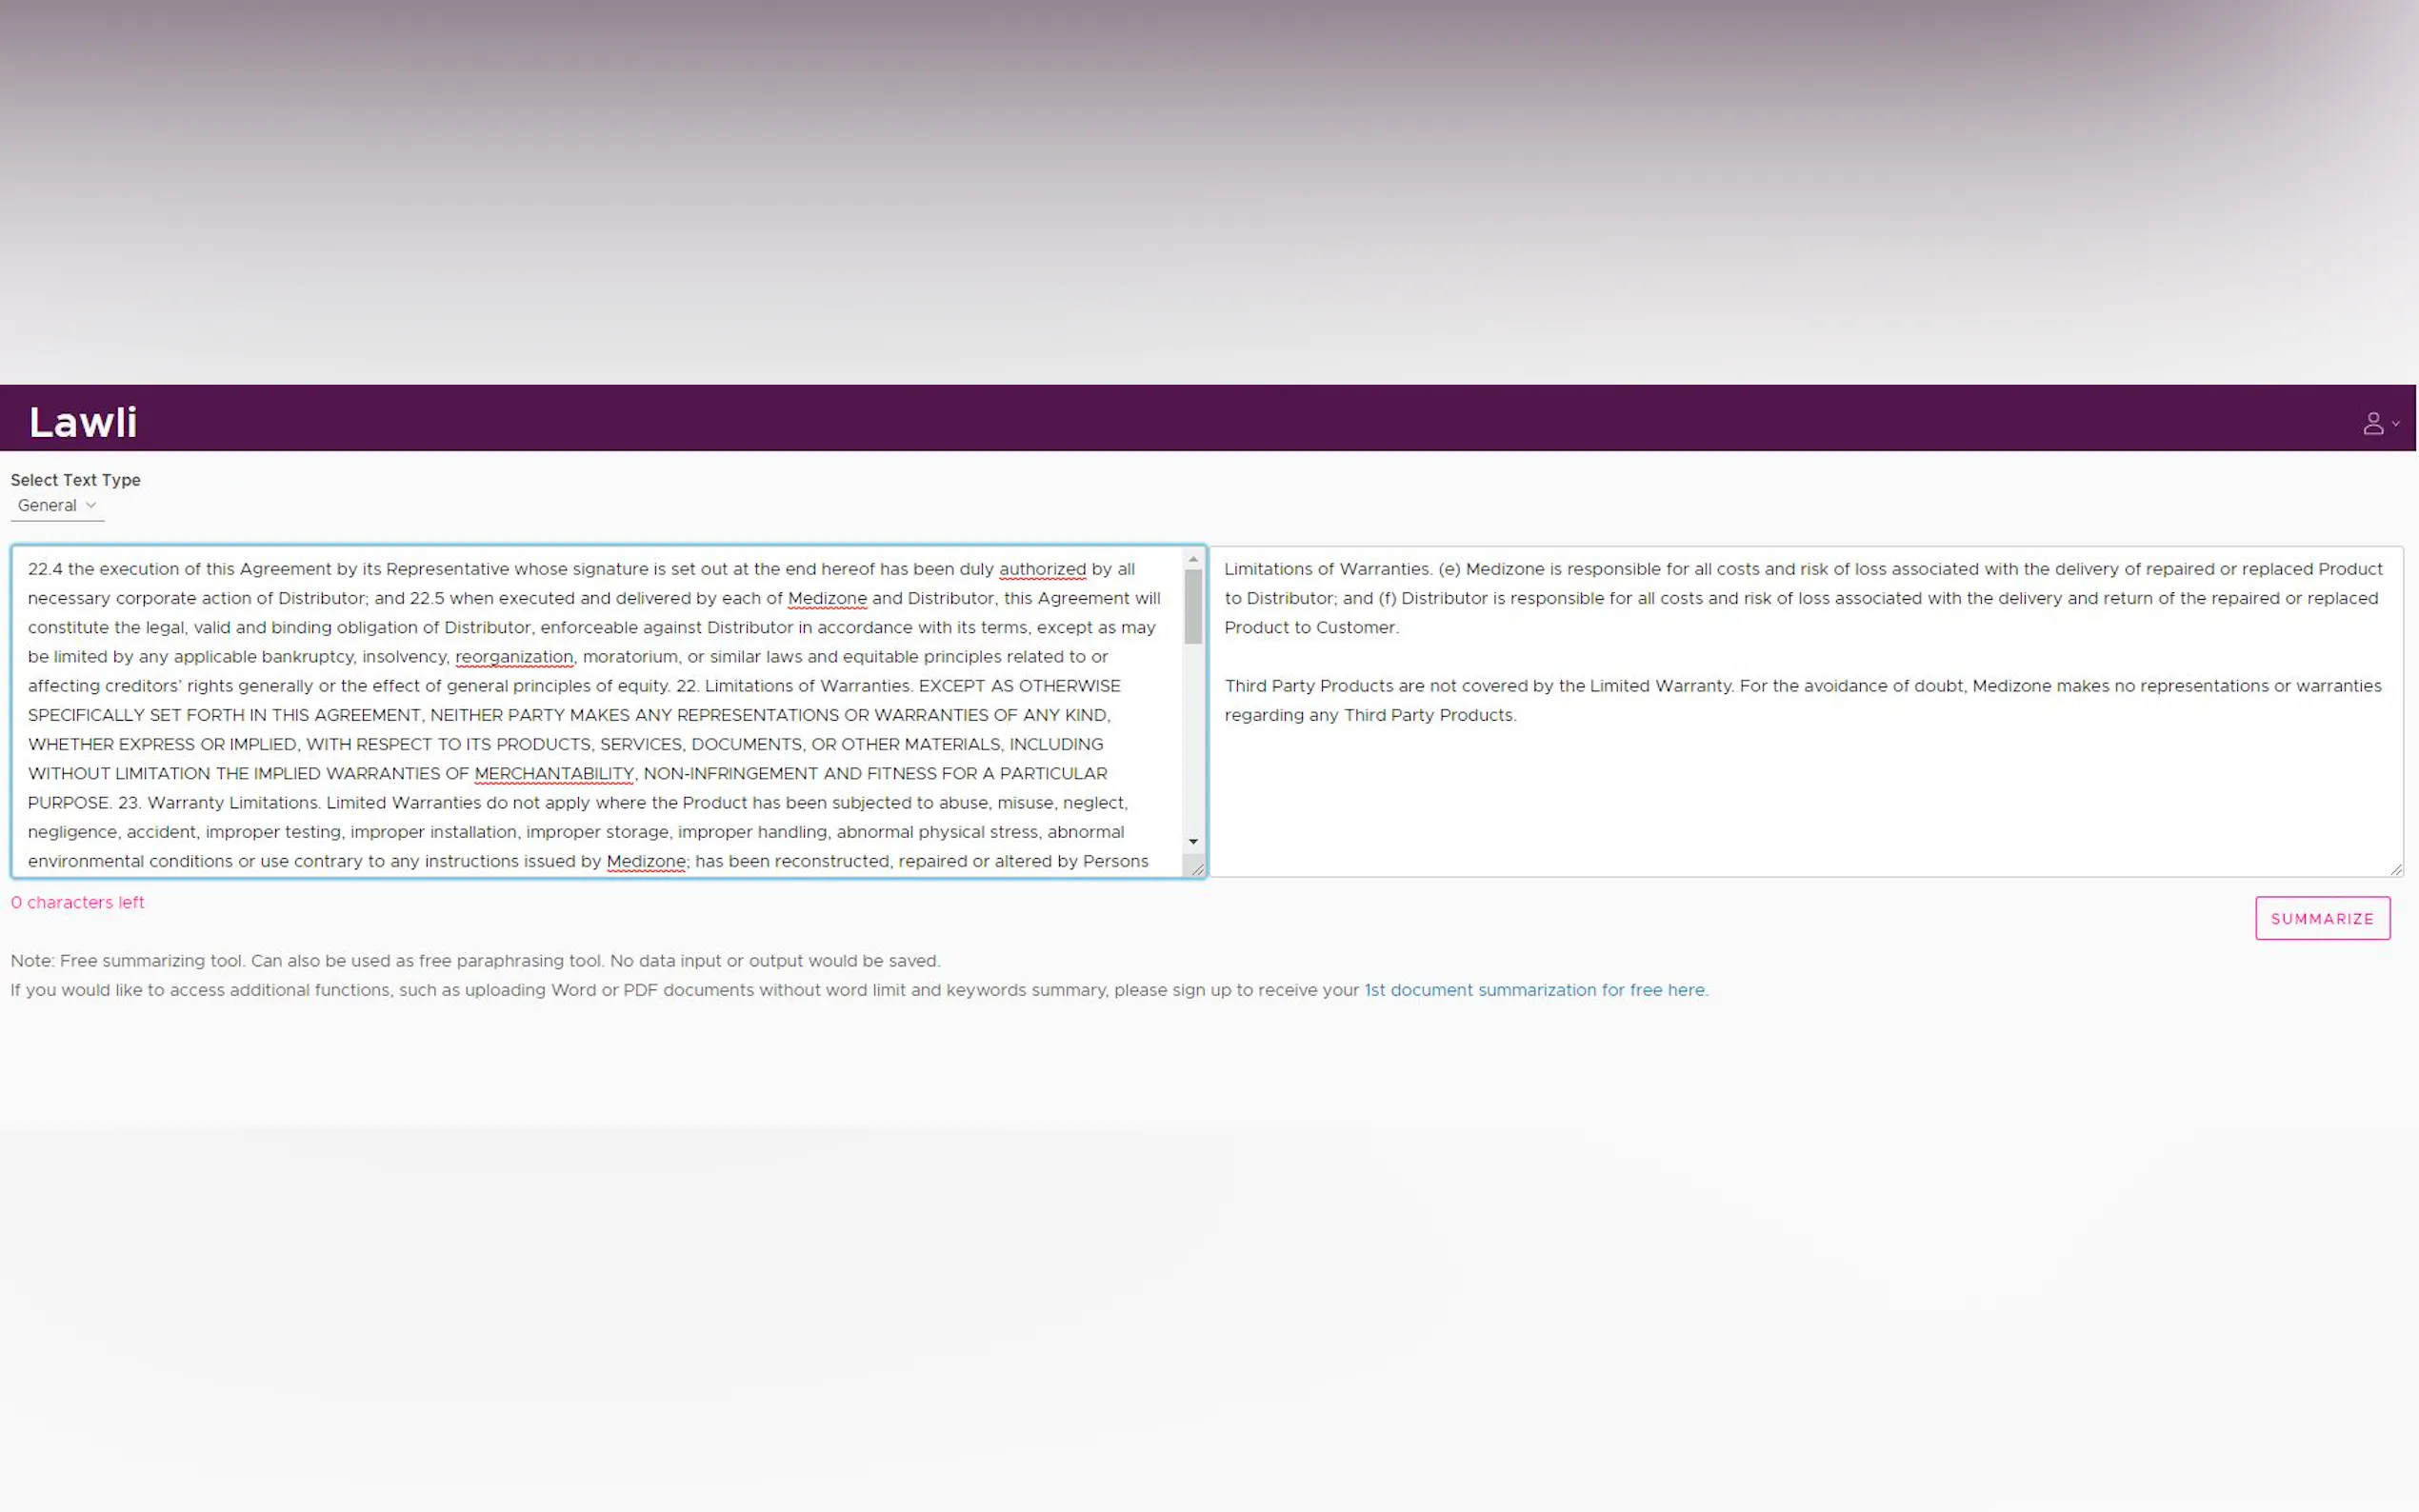Click the input box scrollbar thumb

1193,606
